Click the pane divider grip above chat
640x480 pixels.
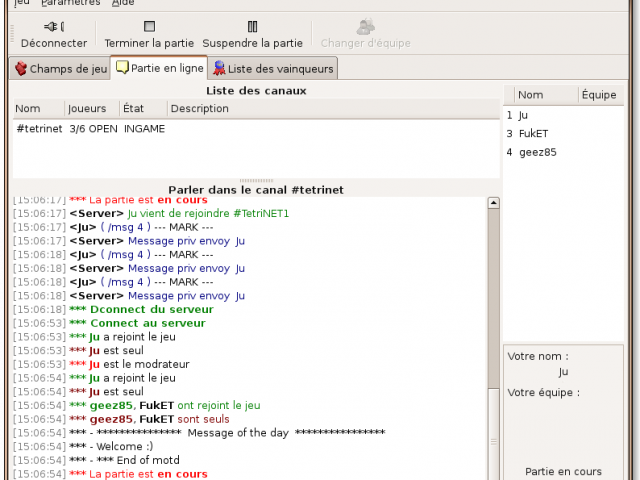pyautogui.click(x=256, y=180)
